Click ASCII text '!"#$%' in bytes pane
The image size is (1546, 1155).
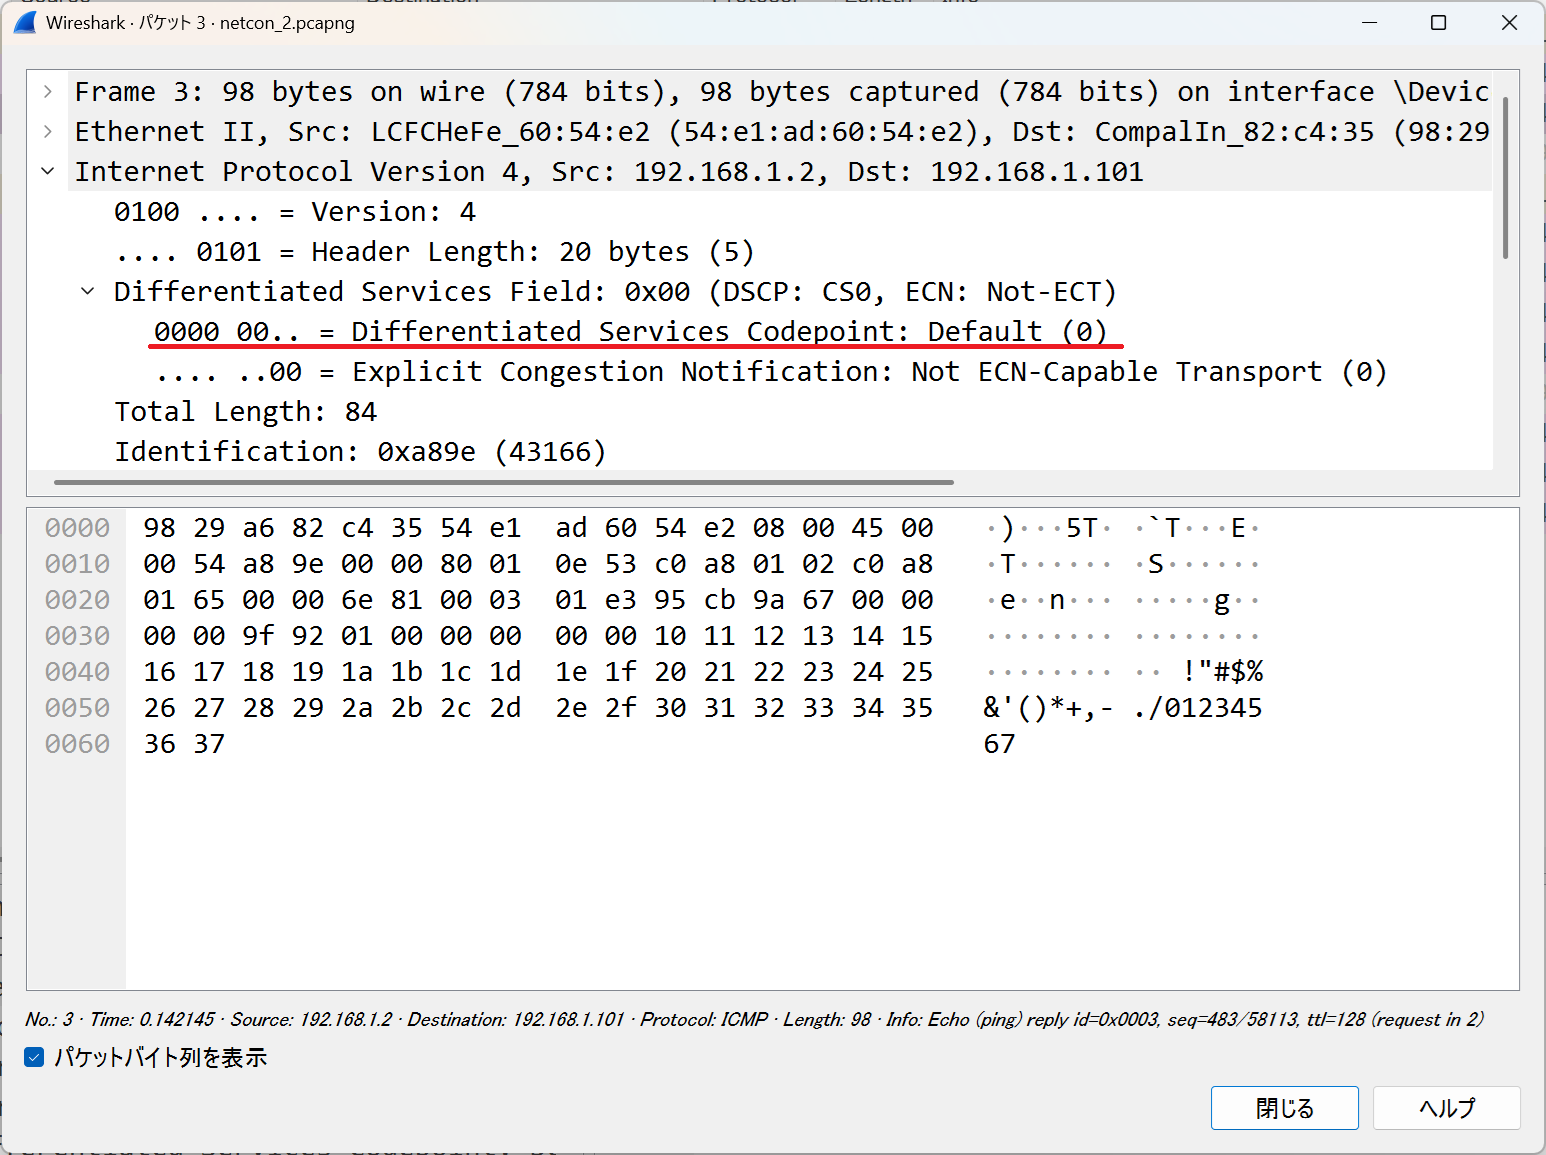1223,671
